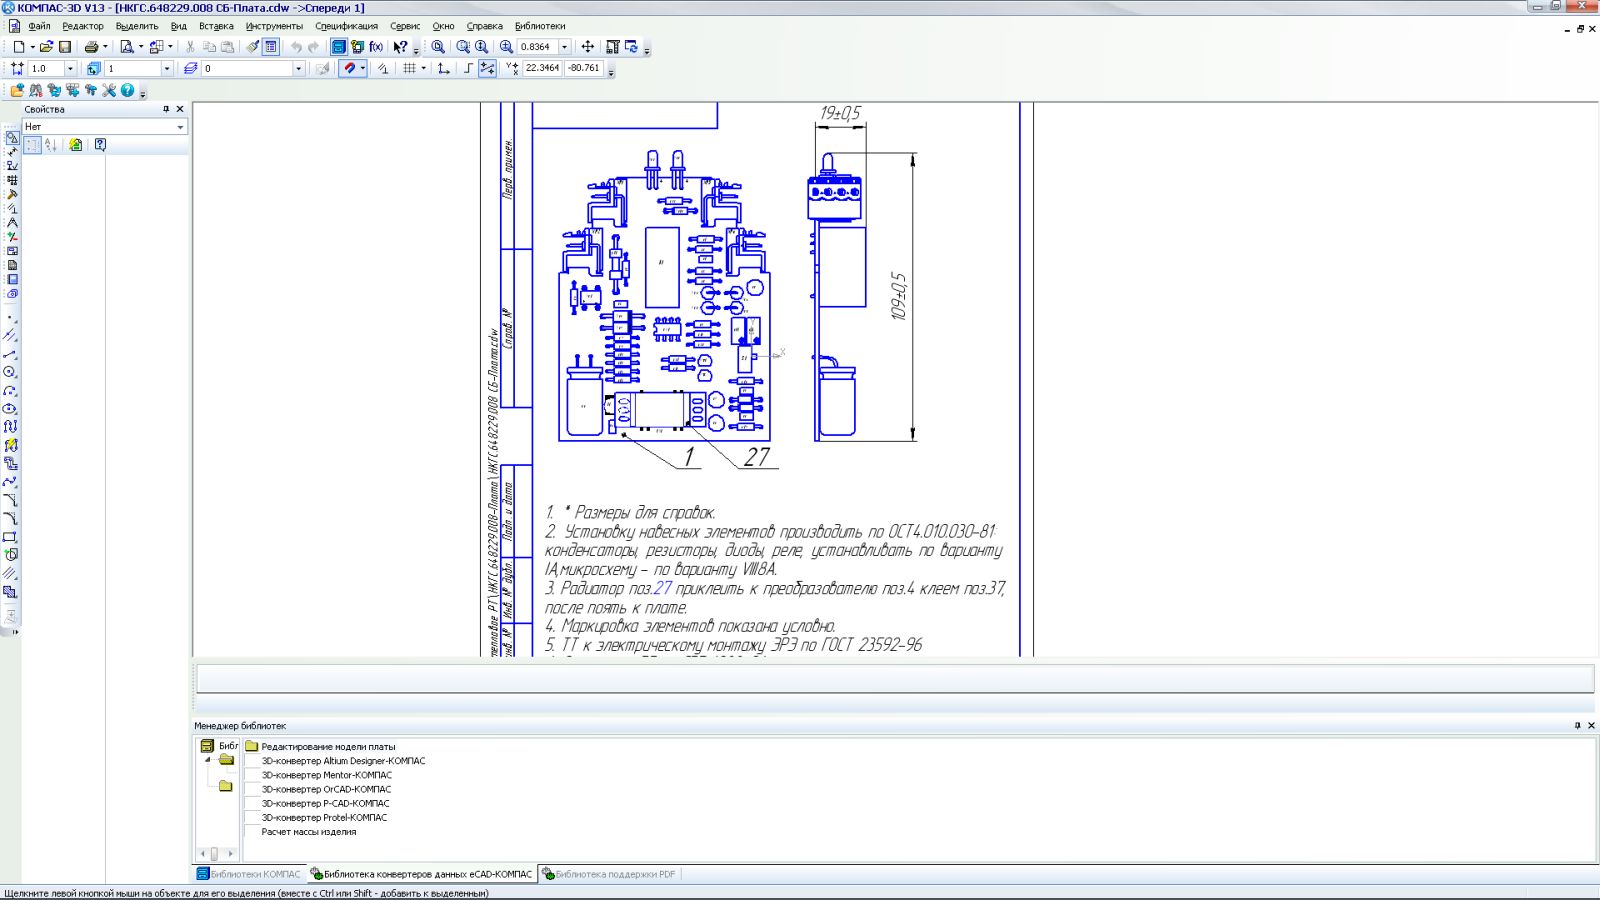Toggle the Properties panel toolbar button

271,47
